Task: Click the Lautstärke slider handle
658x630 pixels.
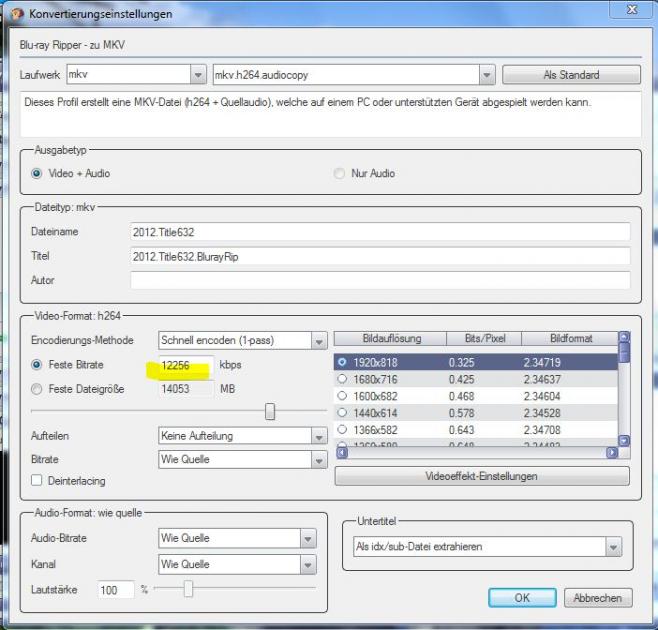Action: [x=188, y=588]
